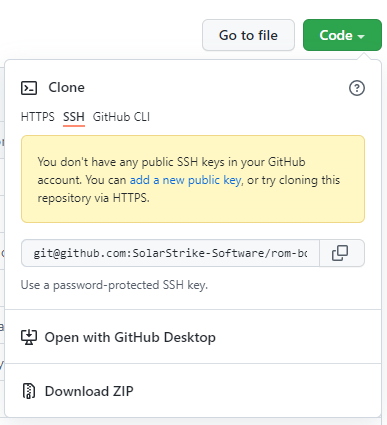Select the Download ZIP text
The image size is (387, 425).
coord(89,391)
